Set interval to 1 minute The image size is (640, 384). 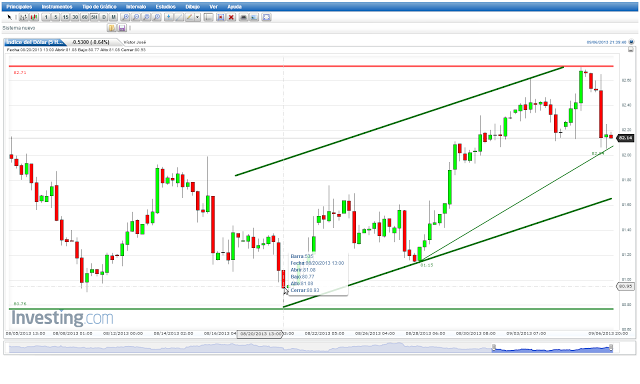coord(46,17)
